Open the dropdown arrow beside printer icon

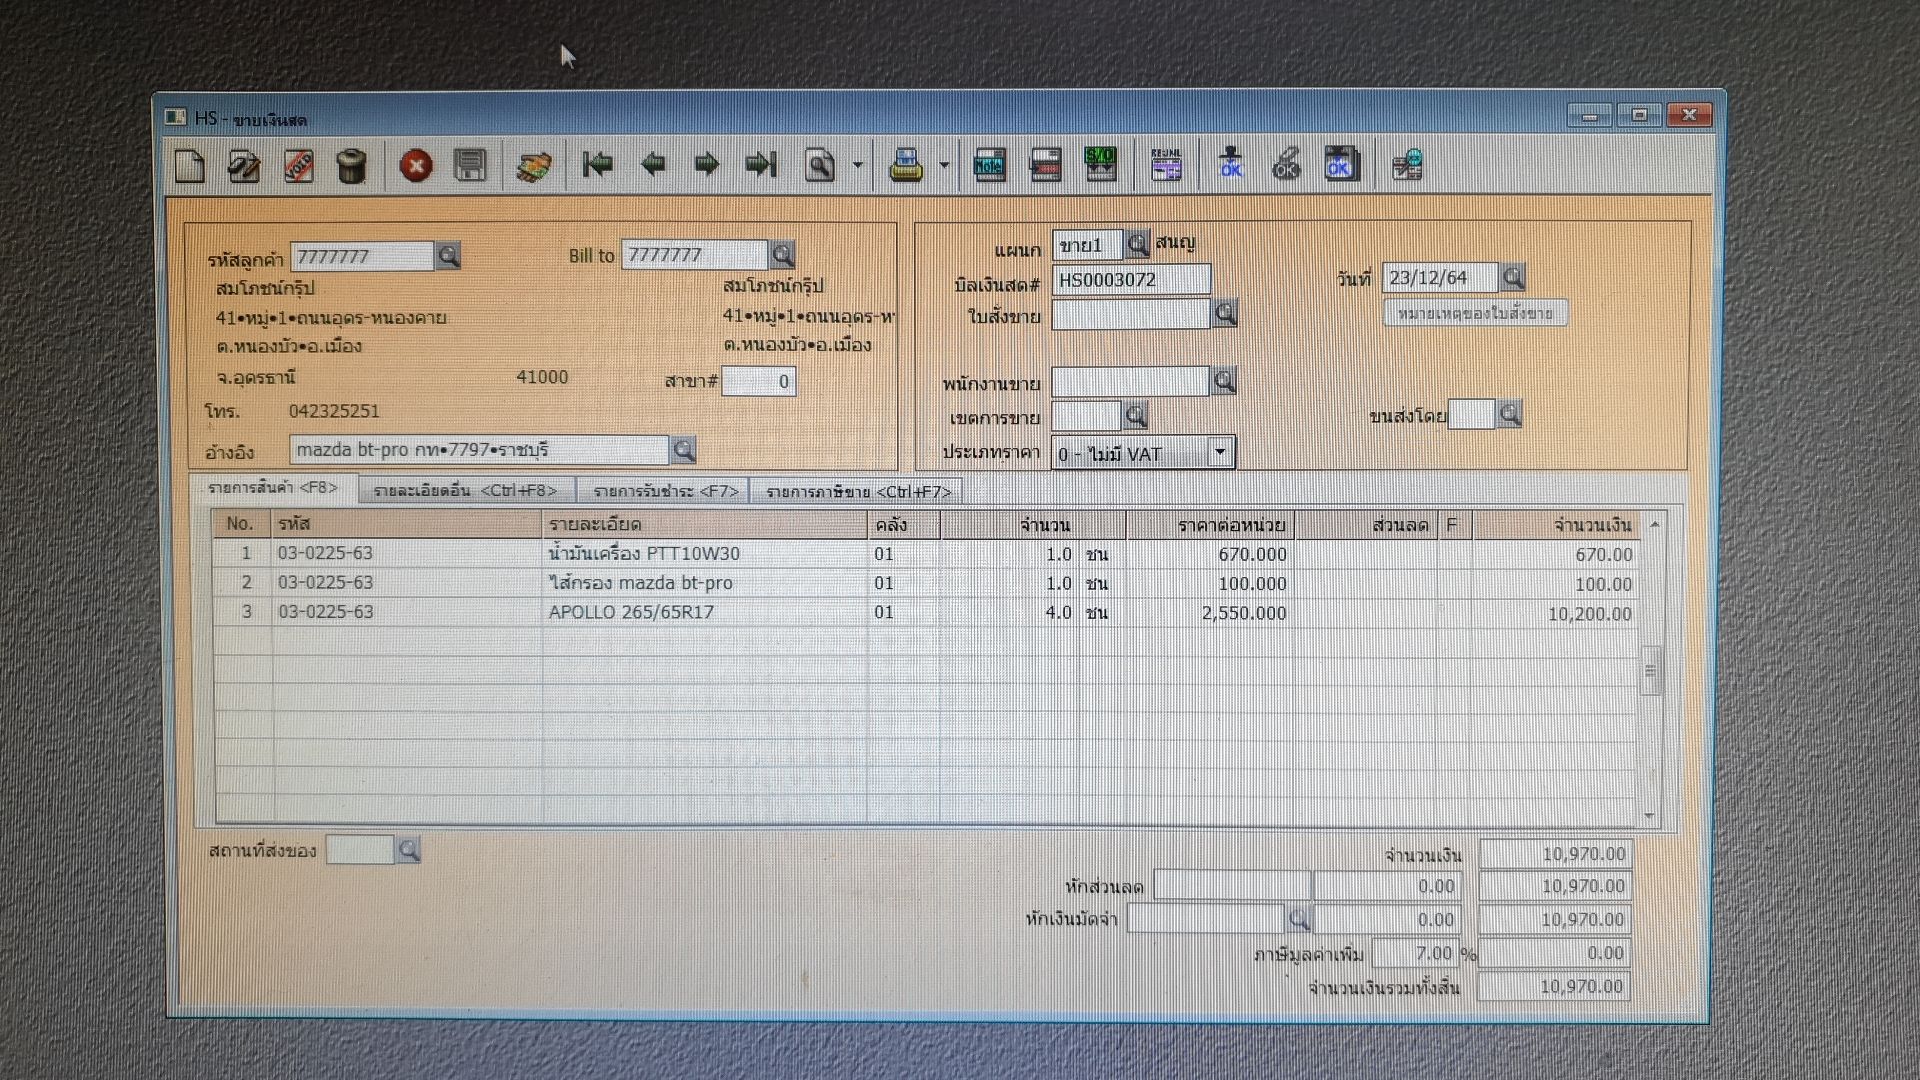[944, 166]
